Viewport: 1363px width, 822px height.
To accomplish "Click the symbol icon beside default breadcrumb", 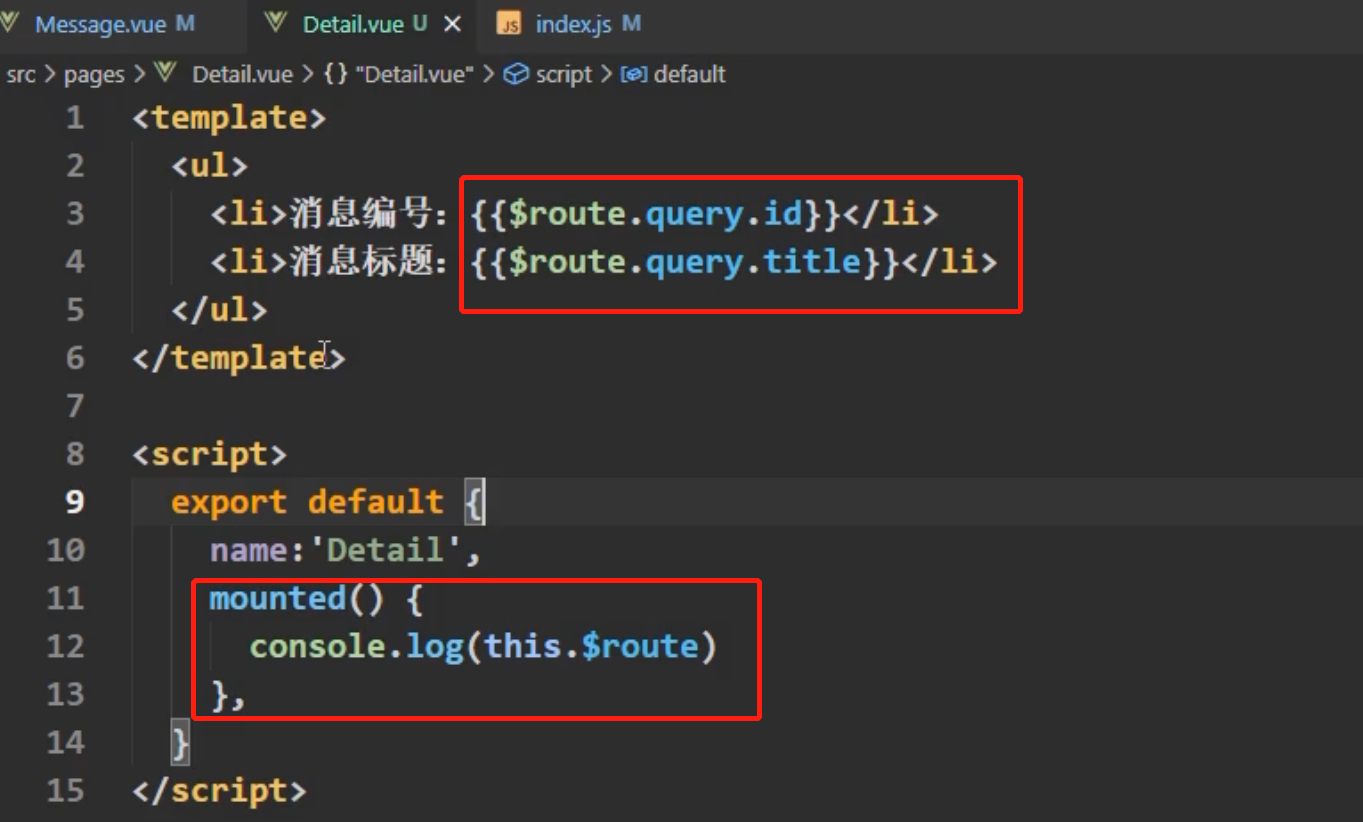I will click(x=634, y=75).
